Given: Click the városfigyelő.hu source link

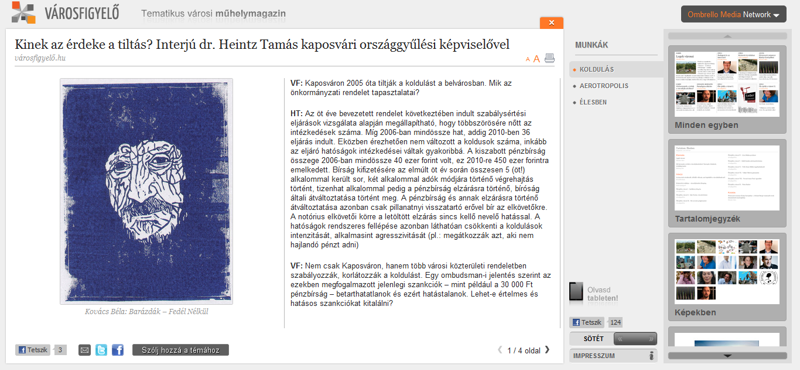Looking at the screenshot, I should click(x=40, y=58).
